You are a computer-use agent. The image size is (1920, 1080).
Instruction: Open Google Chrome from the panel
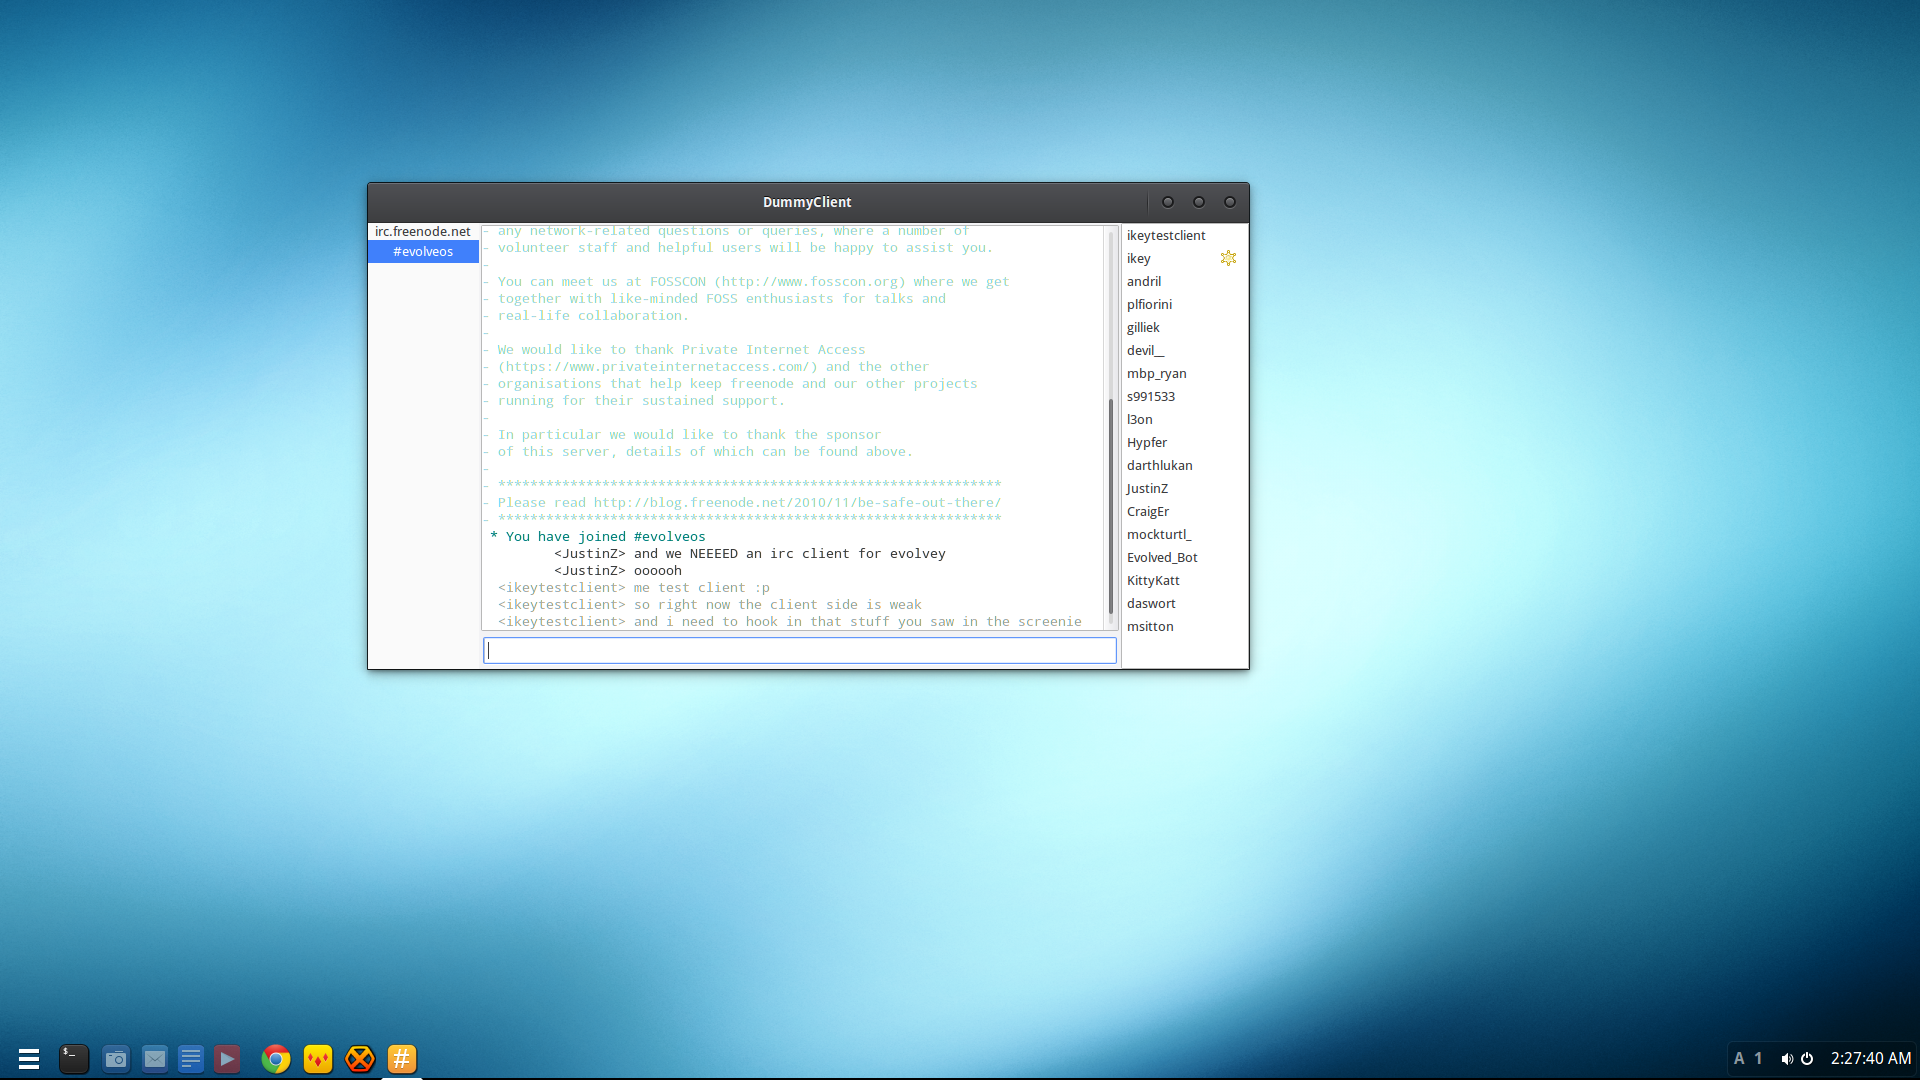276,1058
